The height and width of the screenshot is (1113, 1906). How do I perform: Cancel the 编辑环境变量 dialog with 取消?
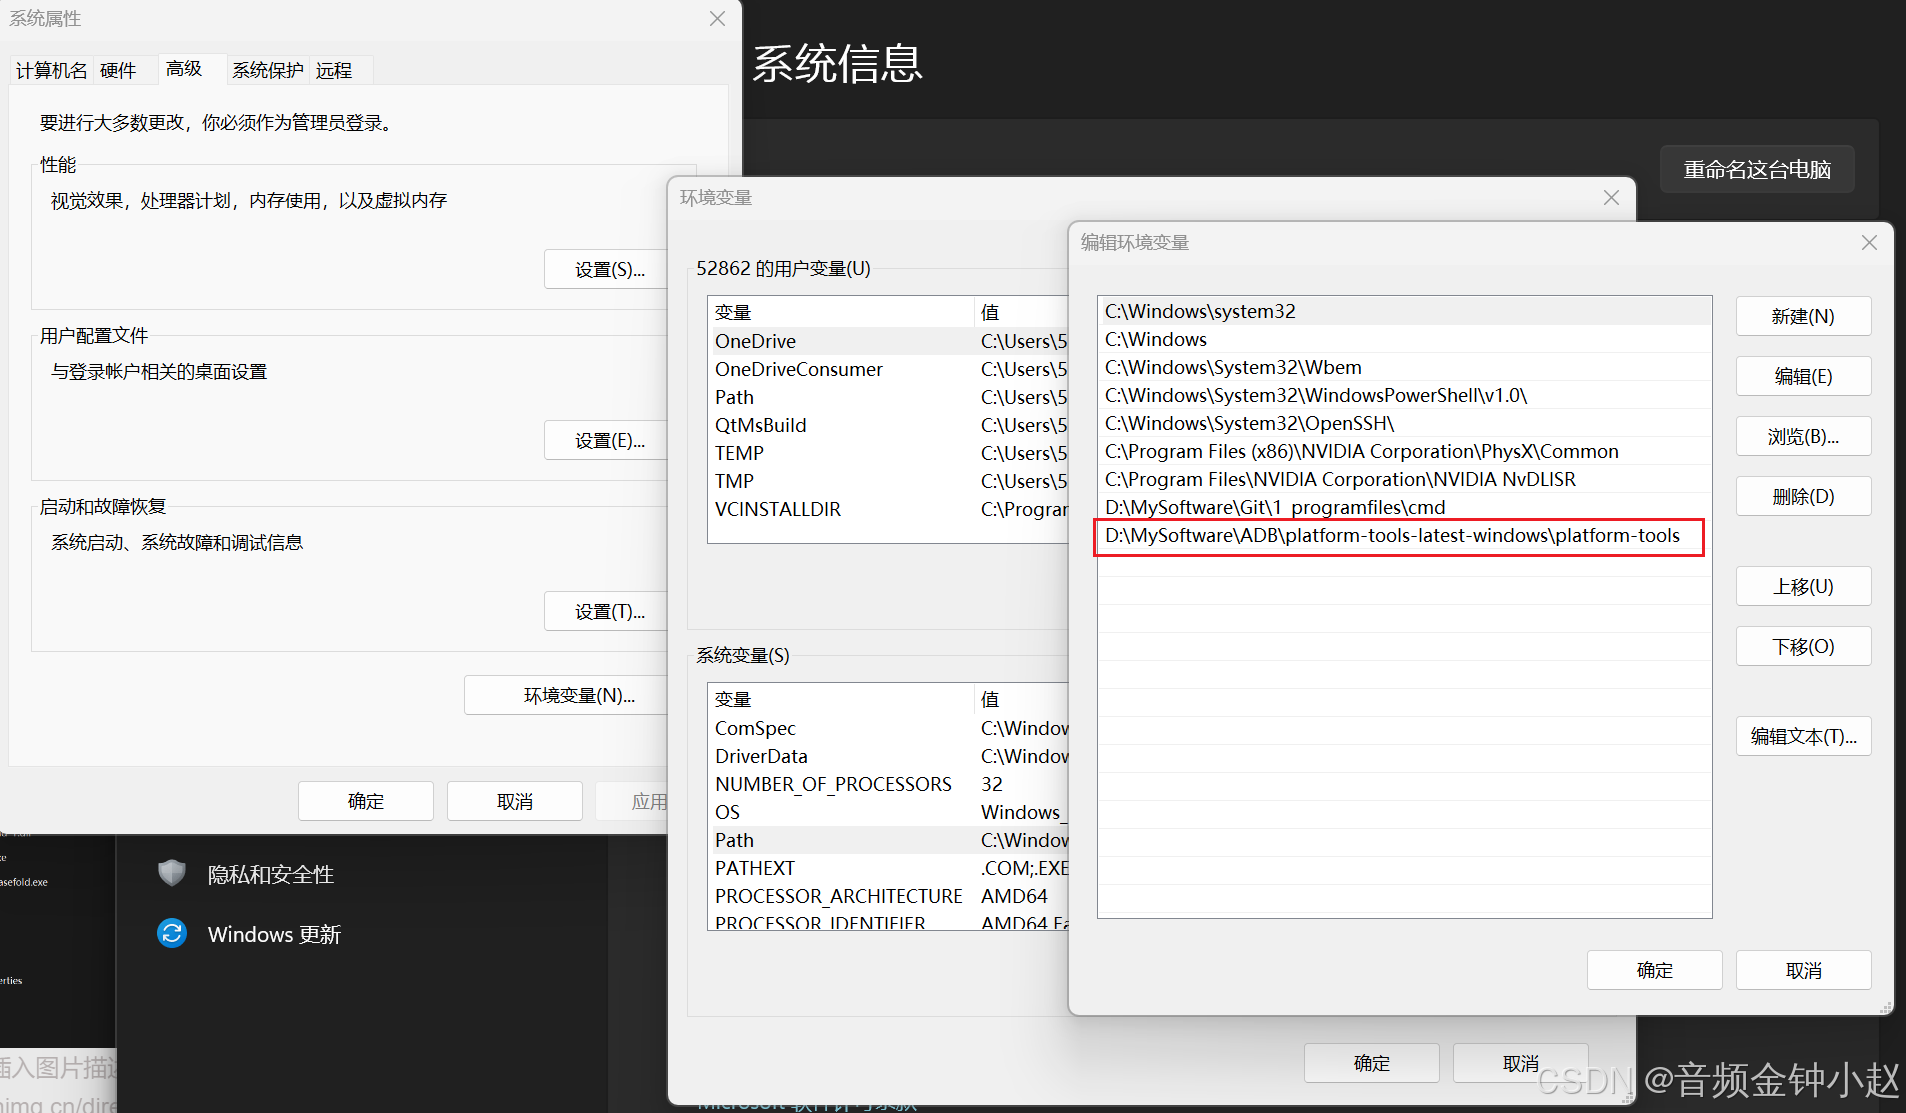click(1803, 970)
